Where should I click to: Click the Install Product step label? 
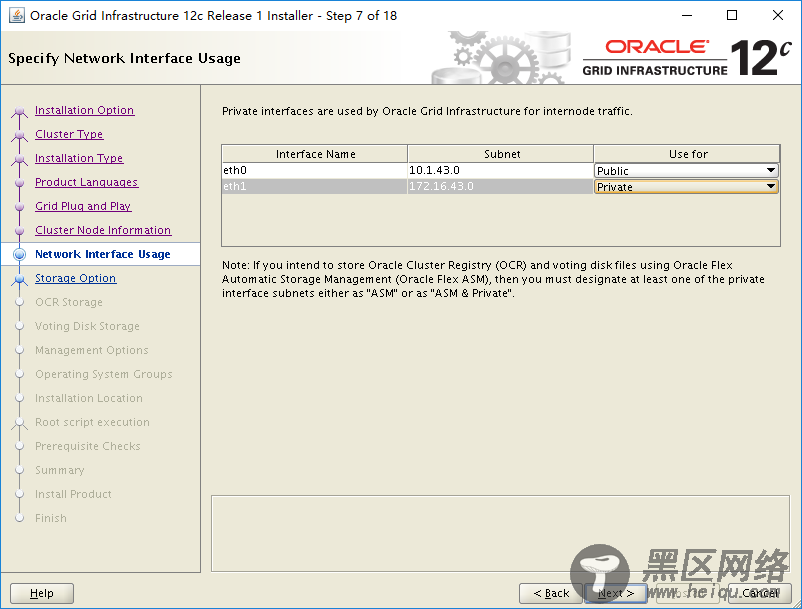[x=74, y=494]
